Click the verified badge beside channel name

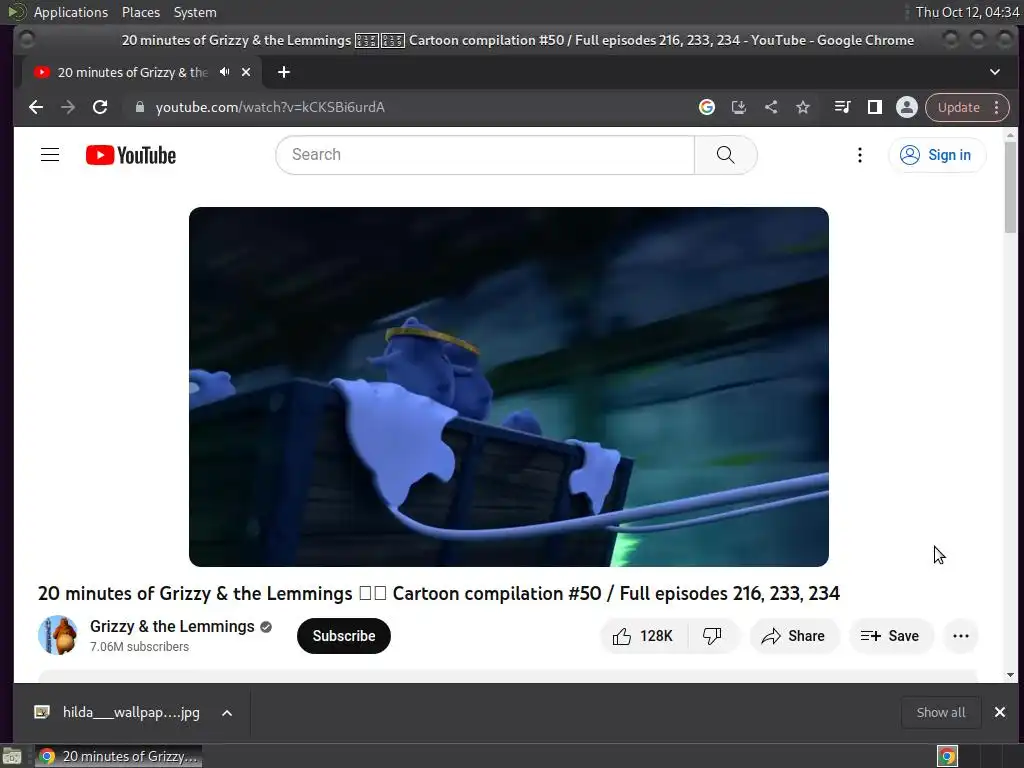(266, 627)
